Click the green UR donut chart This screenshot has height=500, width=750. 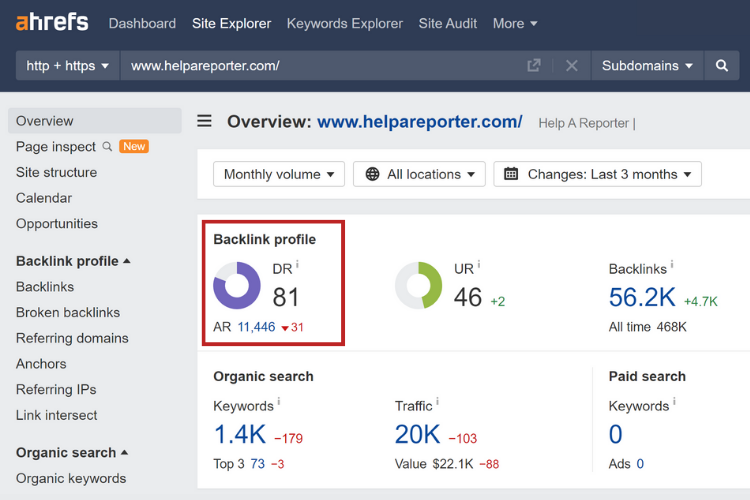coord(419,285)
